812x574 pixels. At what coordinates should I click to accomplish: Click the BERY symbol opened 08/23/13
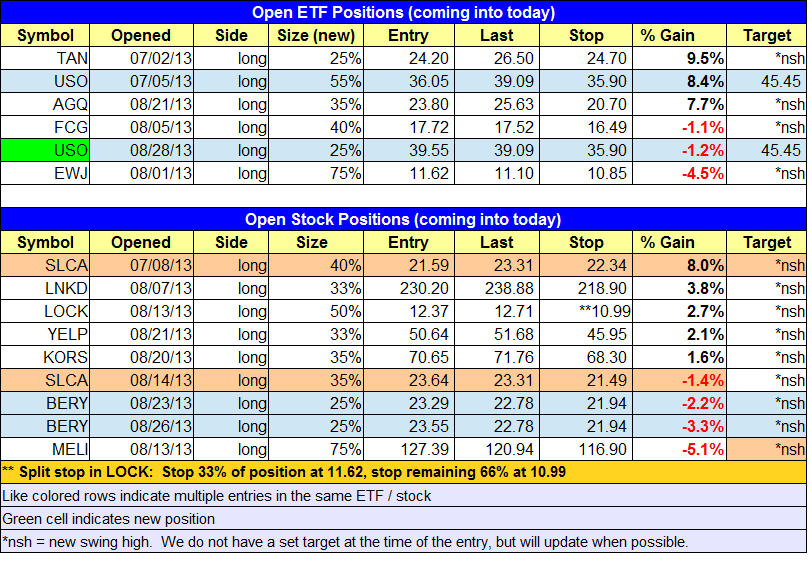tap(45, 403)
